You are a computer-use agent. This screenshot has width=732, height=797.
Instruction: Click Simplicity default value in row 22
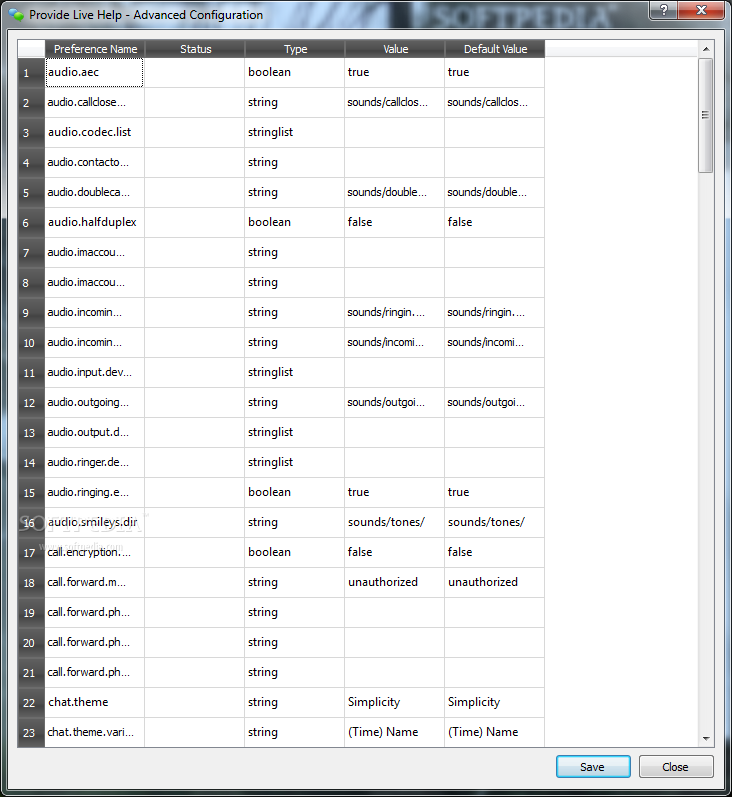coord(495,702)
